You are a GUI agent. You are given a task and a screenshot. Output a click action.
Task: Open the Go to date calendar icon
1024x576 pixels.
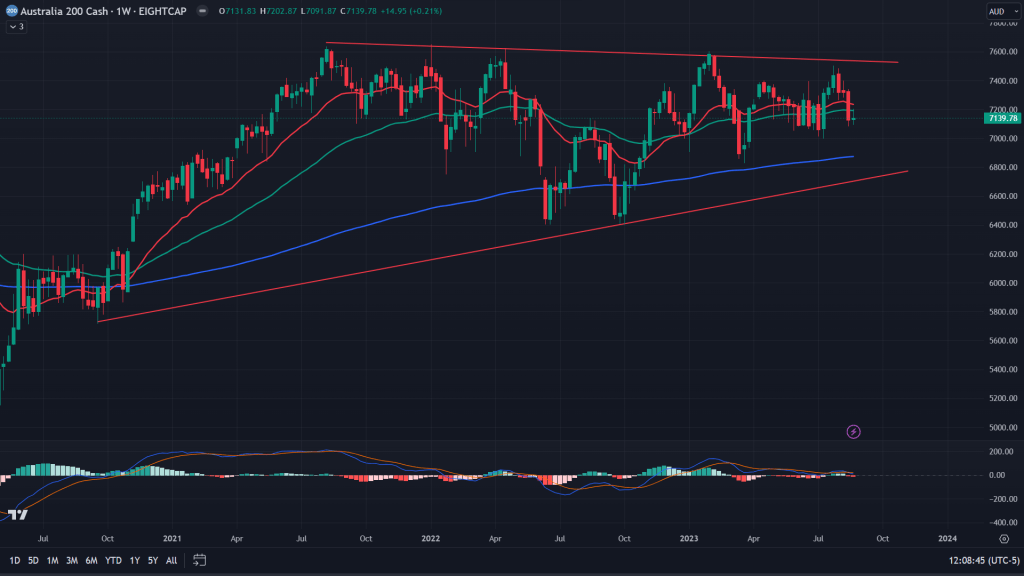pos(199,560)
